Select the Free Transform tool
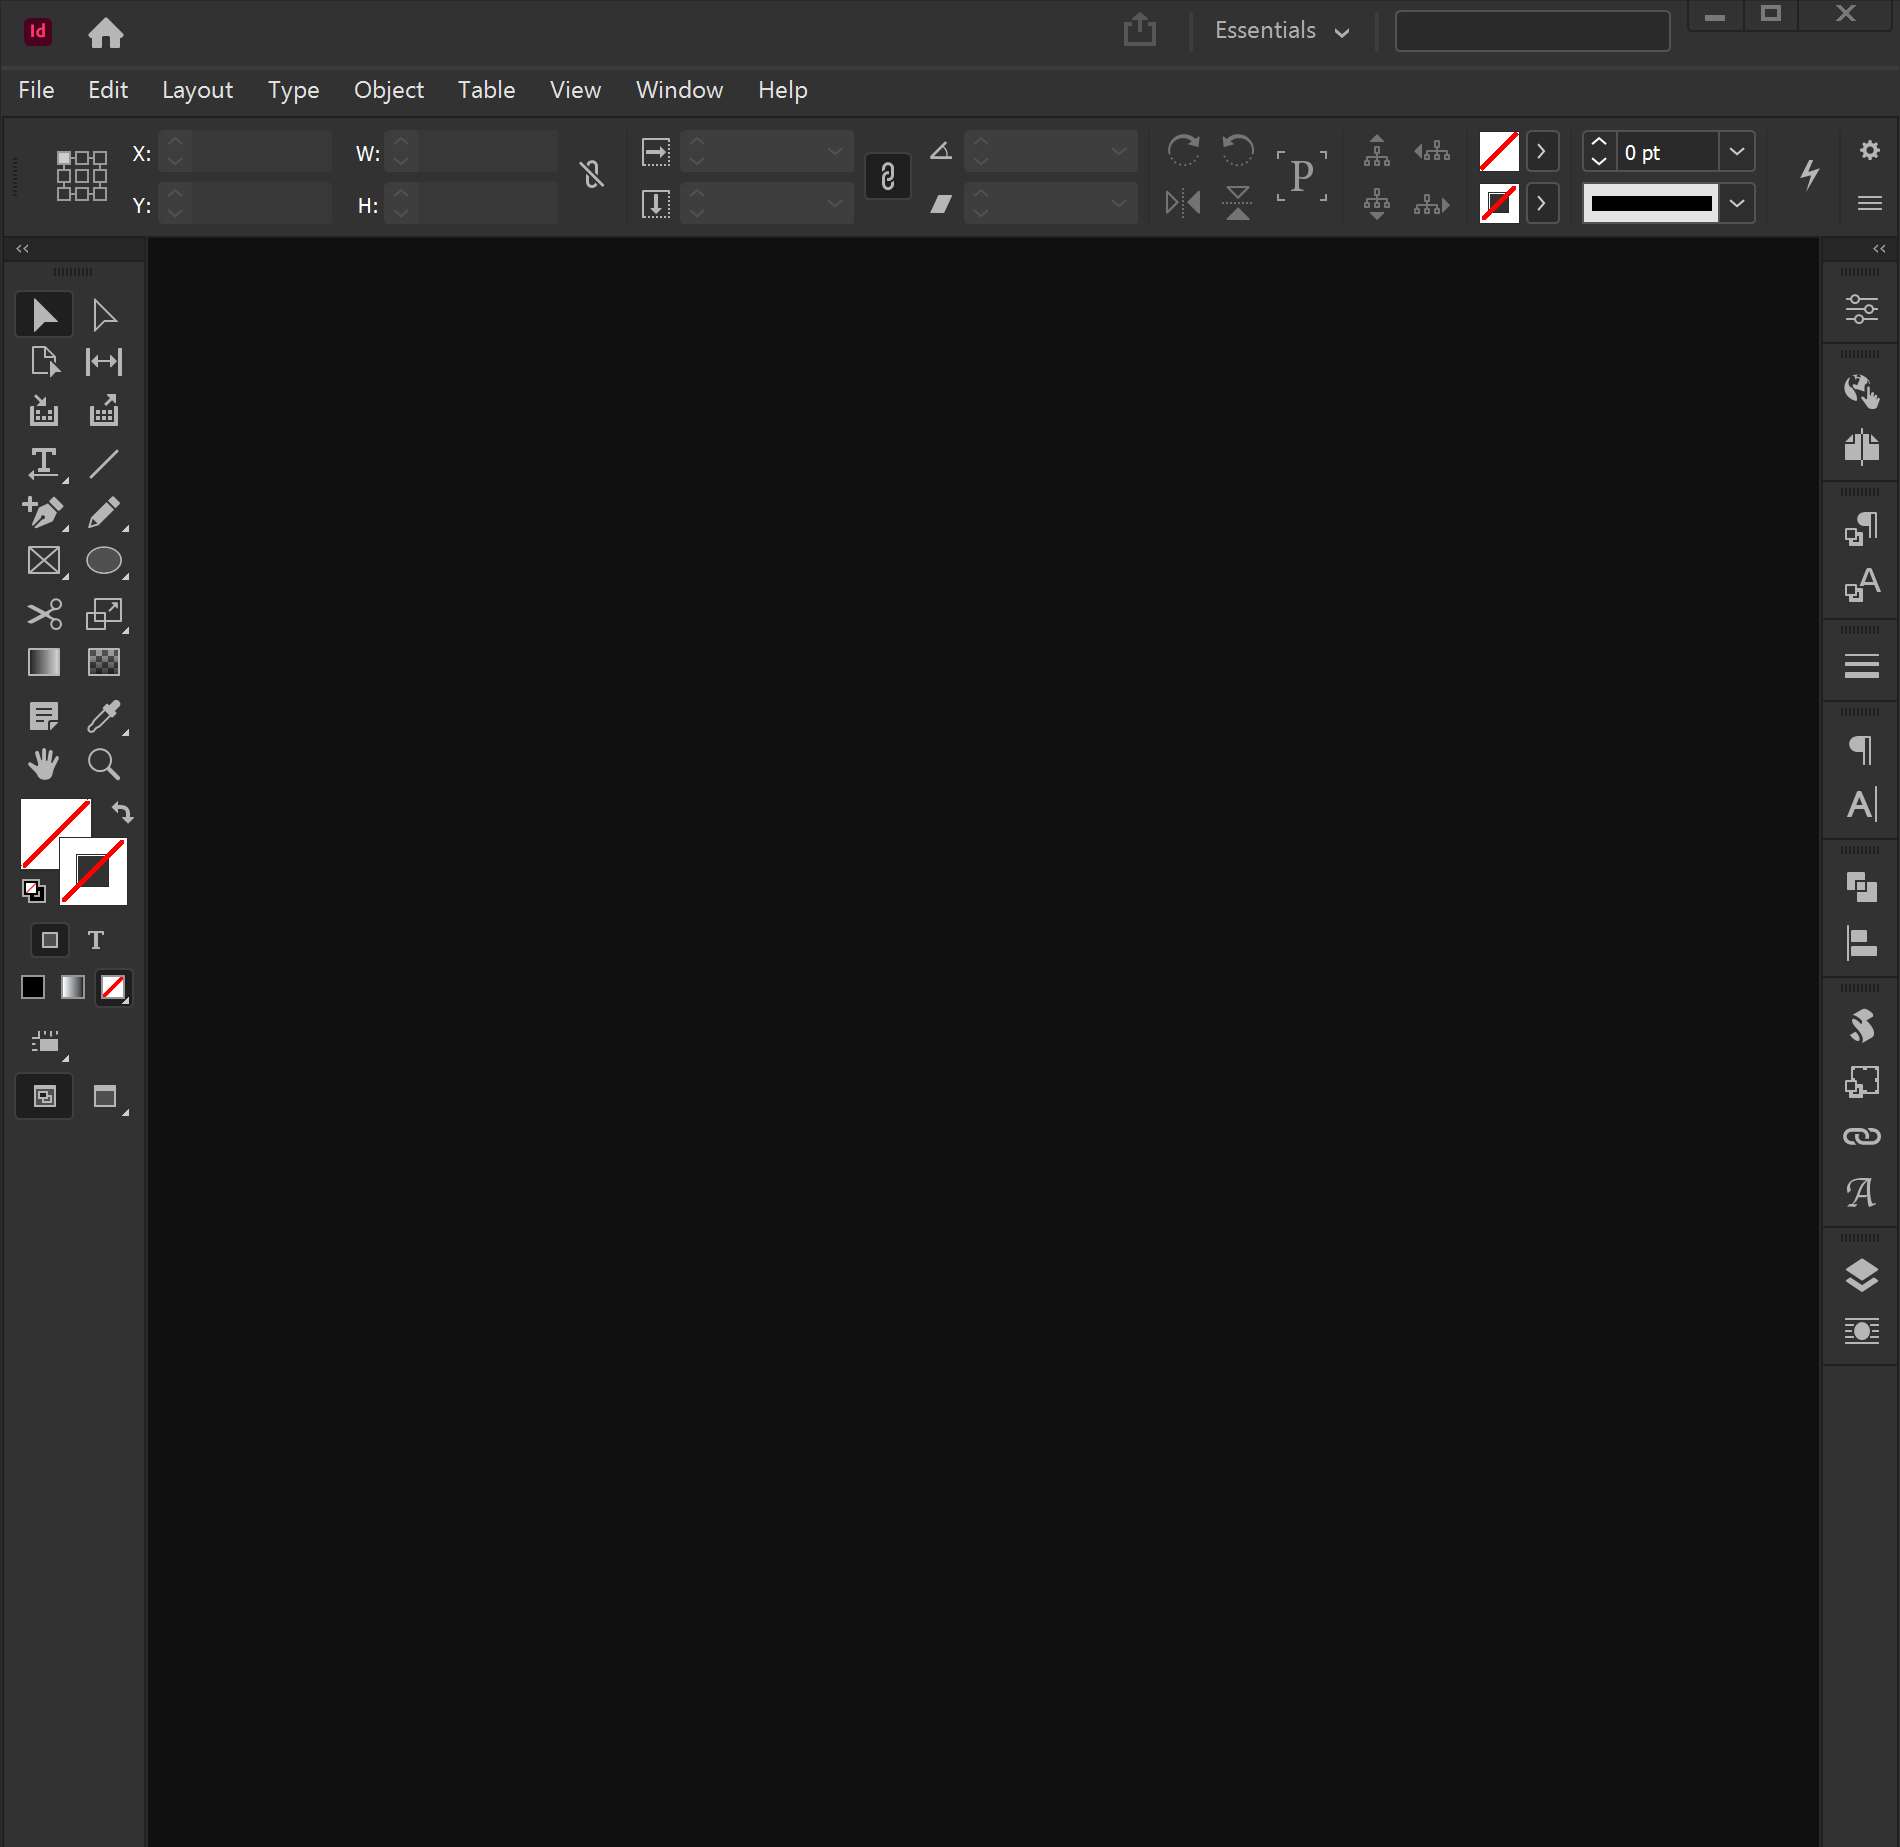The width and height of the screenshot is (1900, 1847). coord(104,613)
